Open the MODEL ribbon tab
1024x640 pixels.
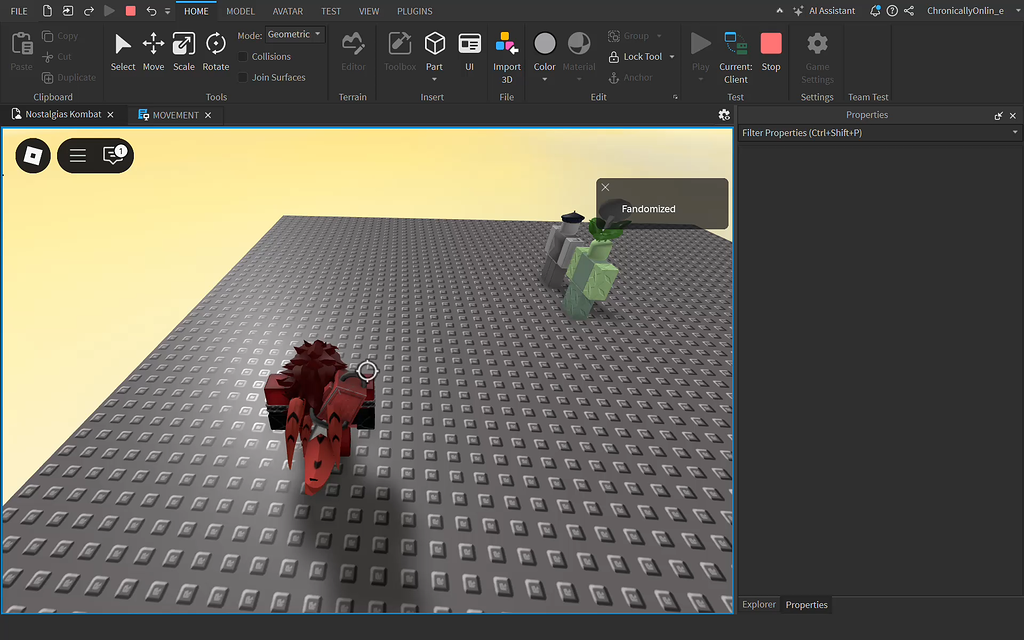(x=240, y=11)
